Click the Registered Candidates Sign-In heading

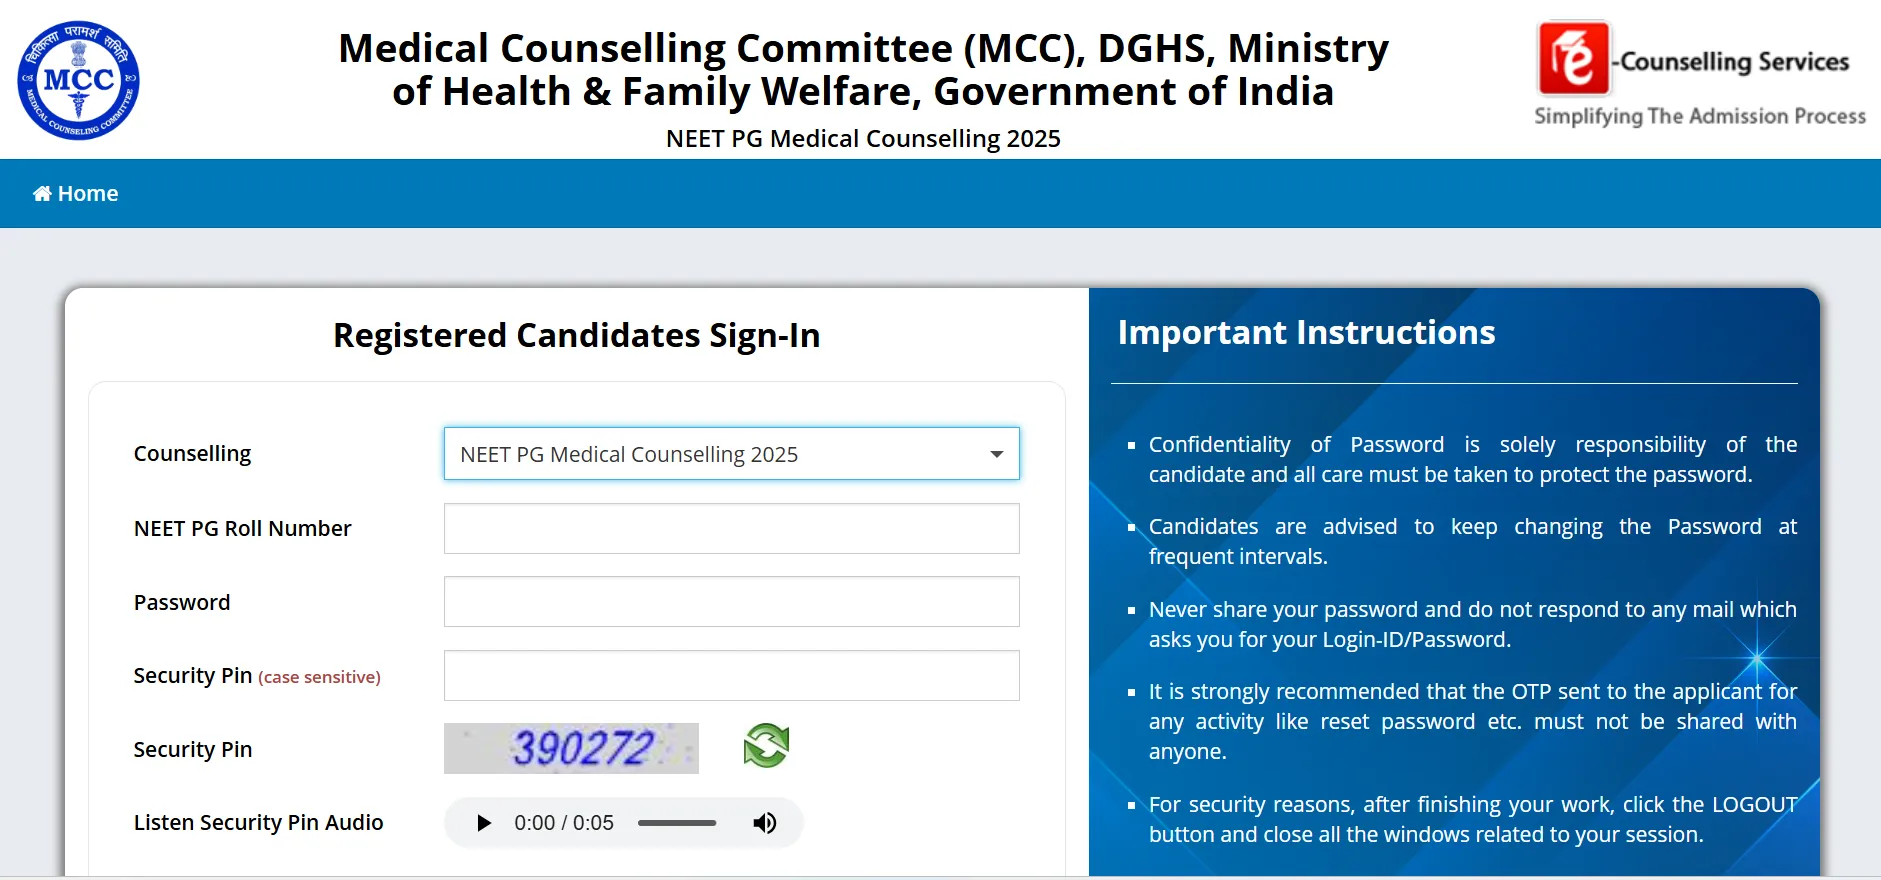click(x=576, y=336)
